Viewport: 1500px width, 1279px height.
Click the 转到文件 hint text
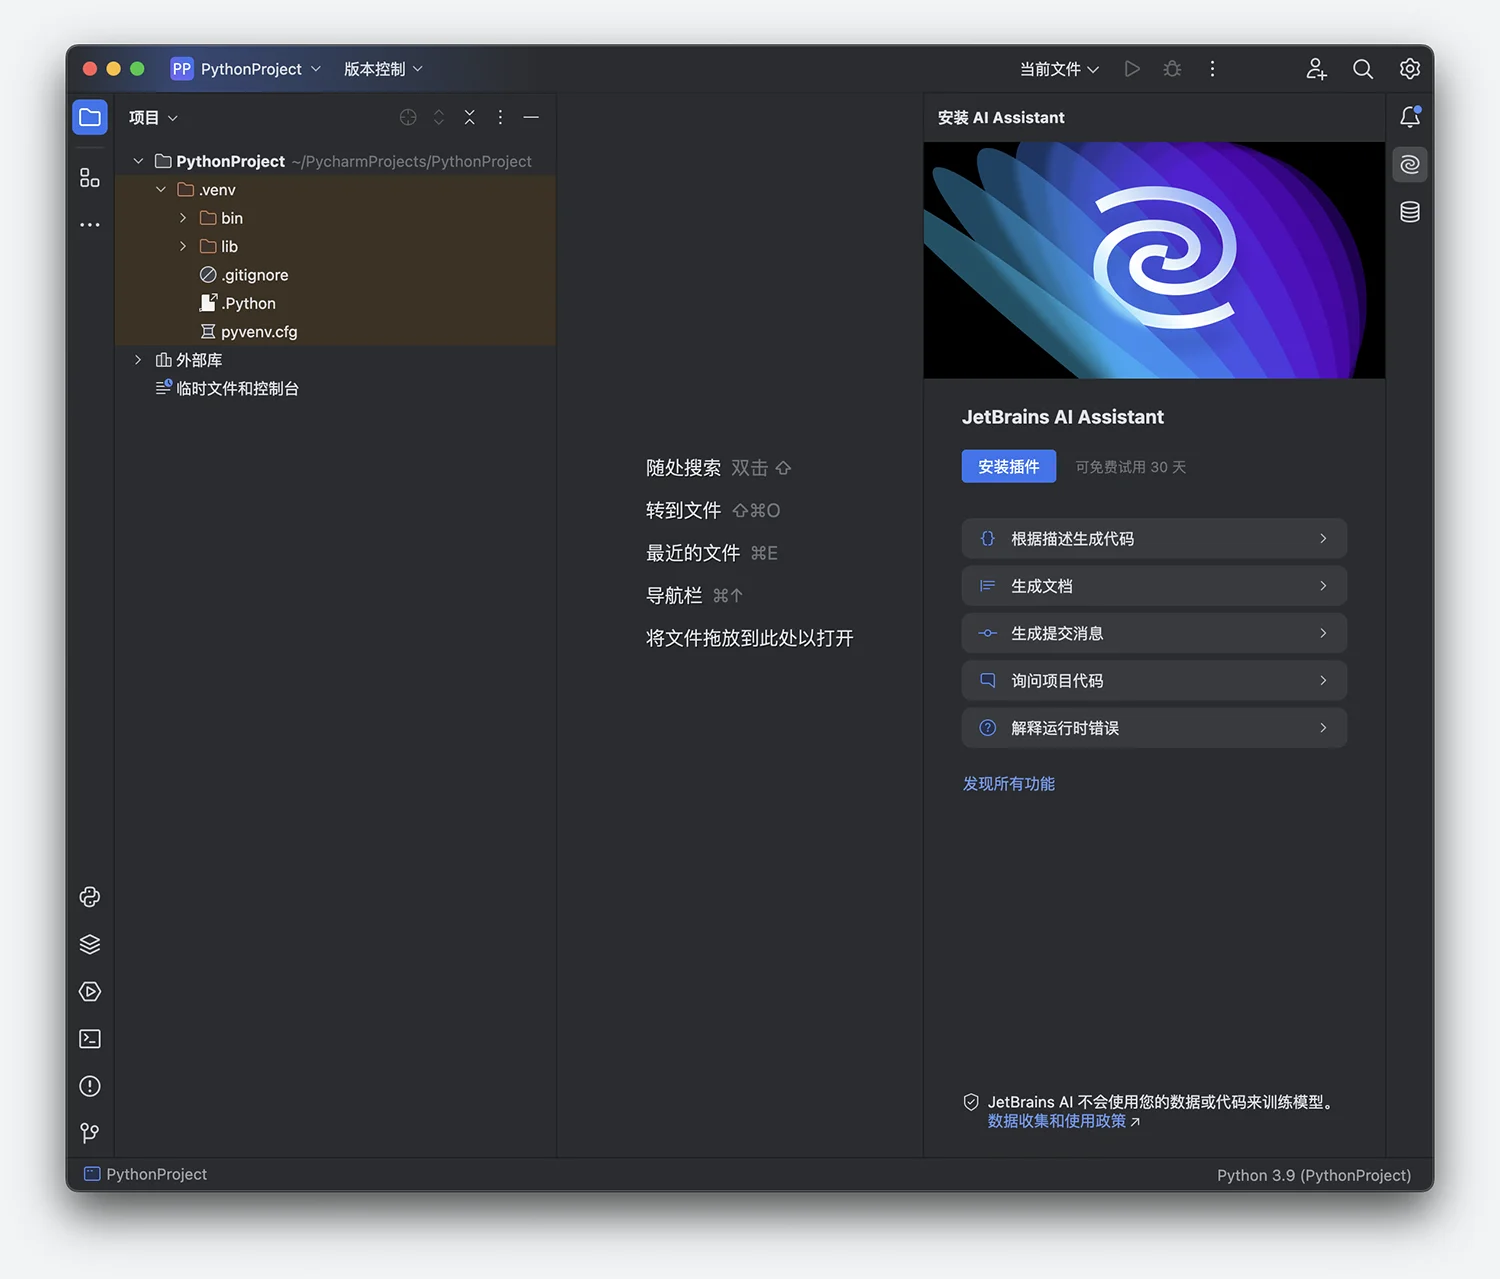[x=683, y=510]
